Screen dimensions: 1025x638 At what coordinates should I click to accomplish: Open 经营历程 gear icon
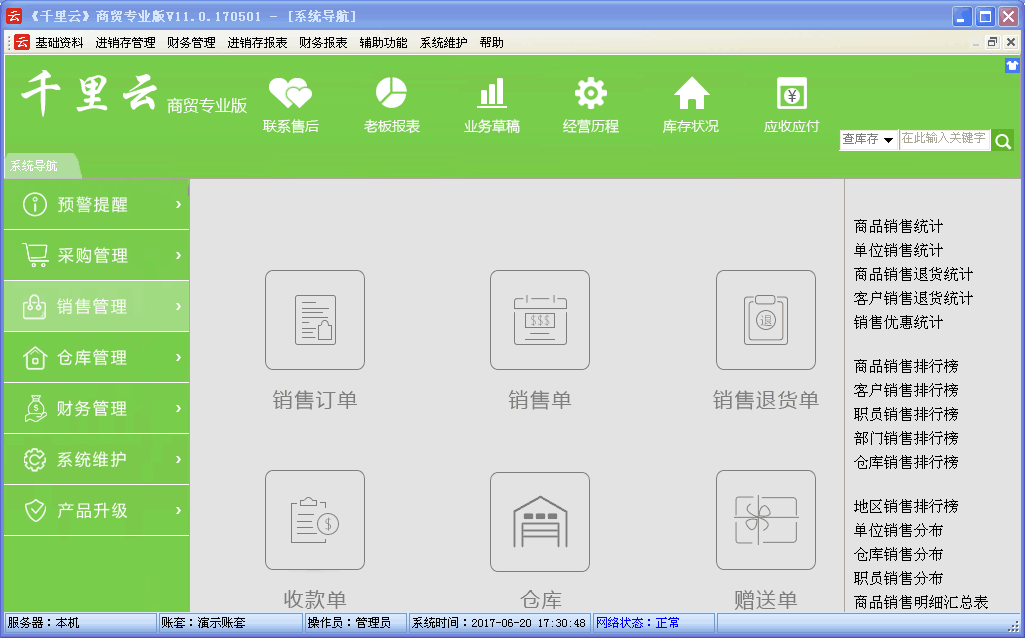click(590, 94)
